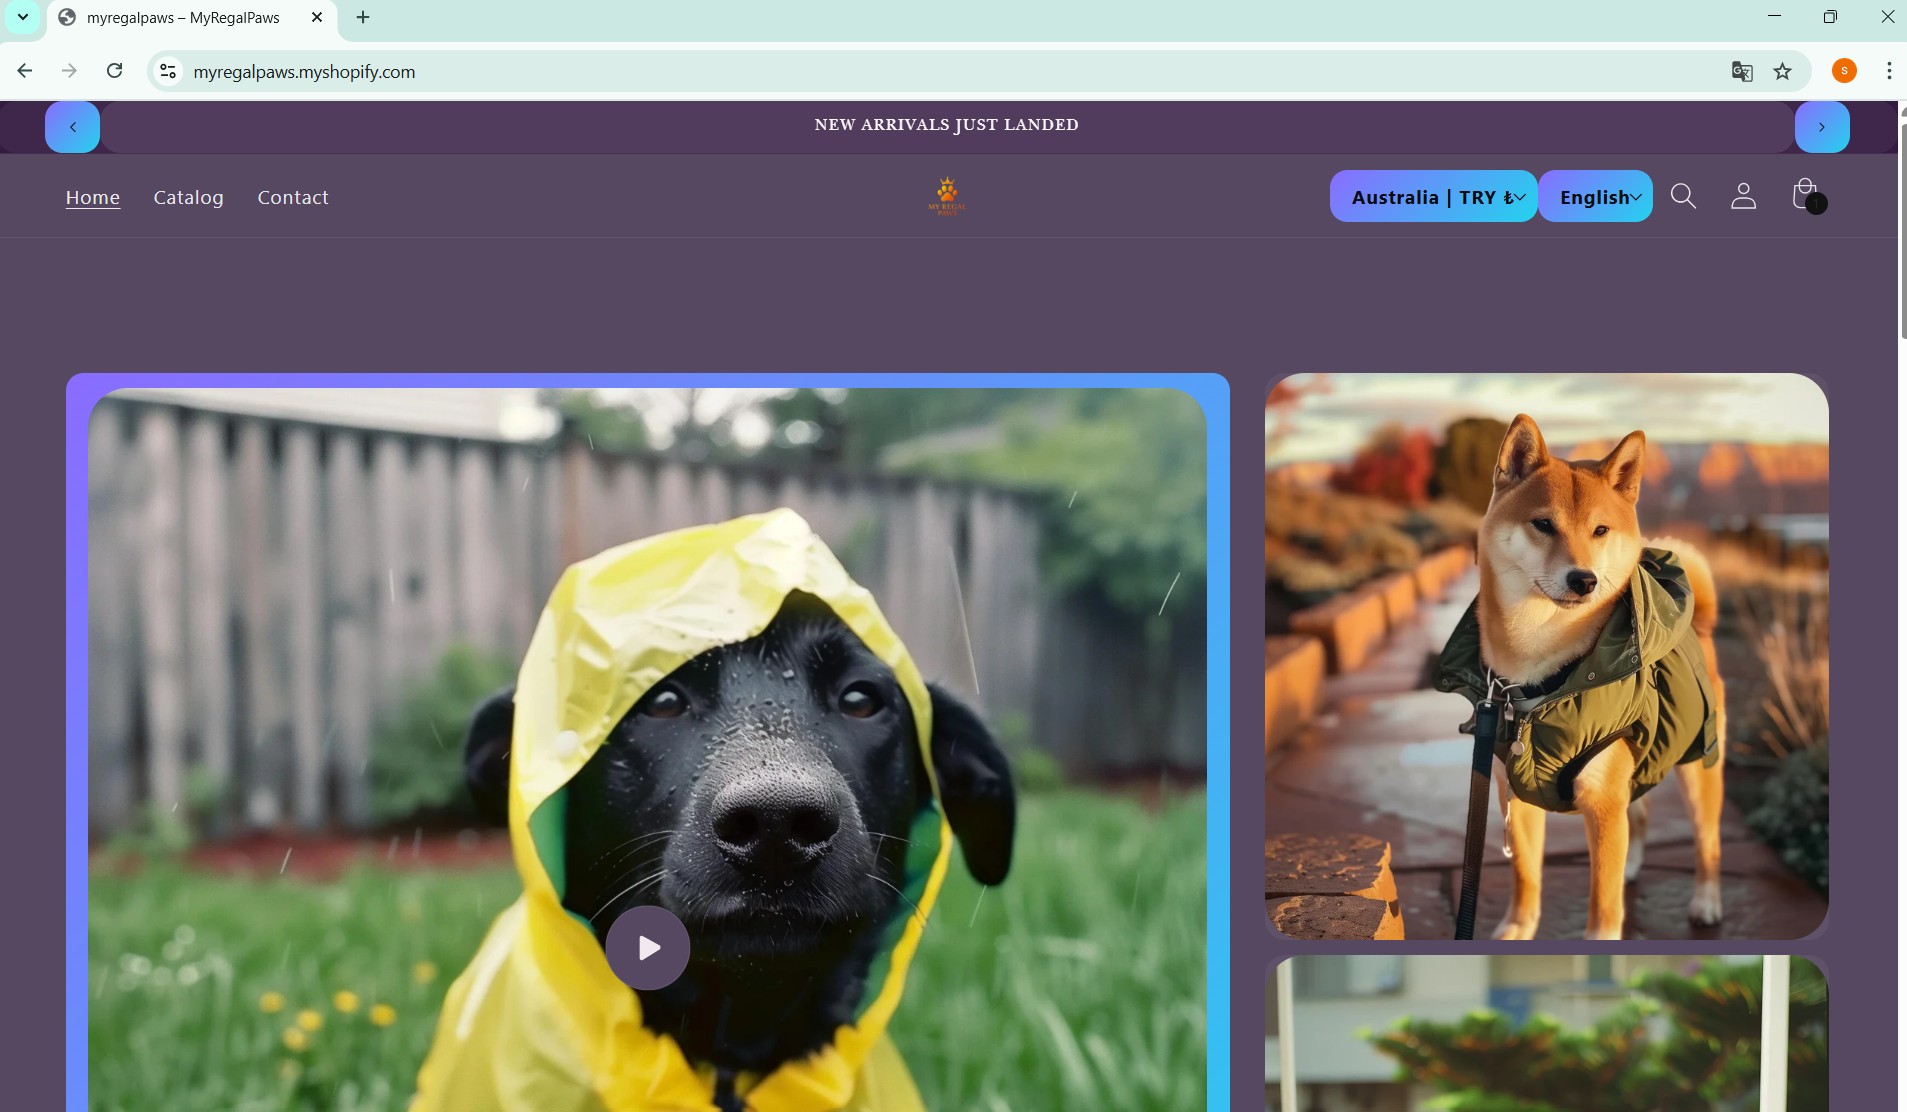
Task: Select the Home navigation link
Action: [93, 197]
